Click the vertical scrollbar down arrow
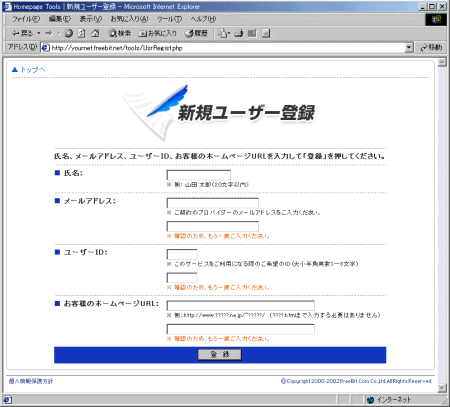450x407 pixels. click(442, 388)
